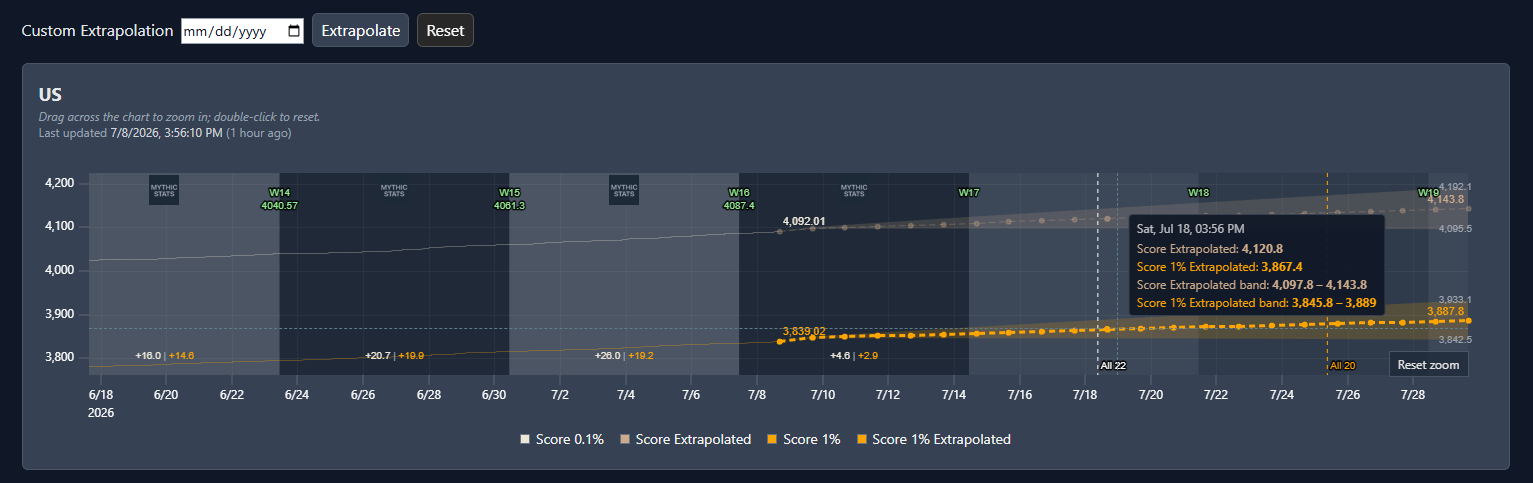Click the orange Score 1% Extrapolated swatch
Screen dimensions: 1533x483
(x=861, y=439)
